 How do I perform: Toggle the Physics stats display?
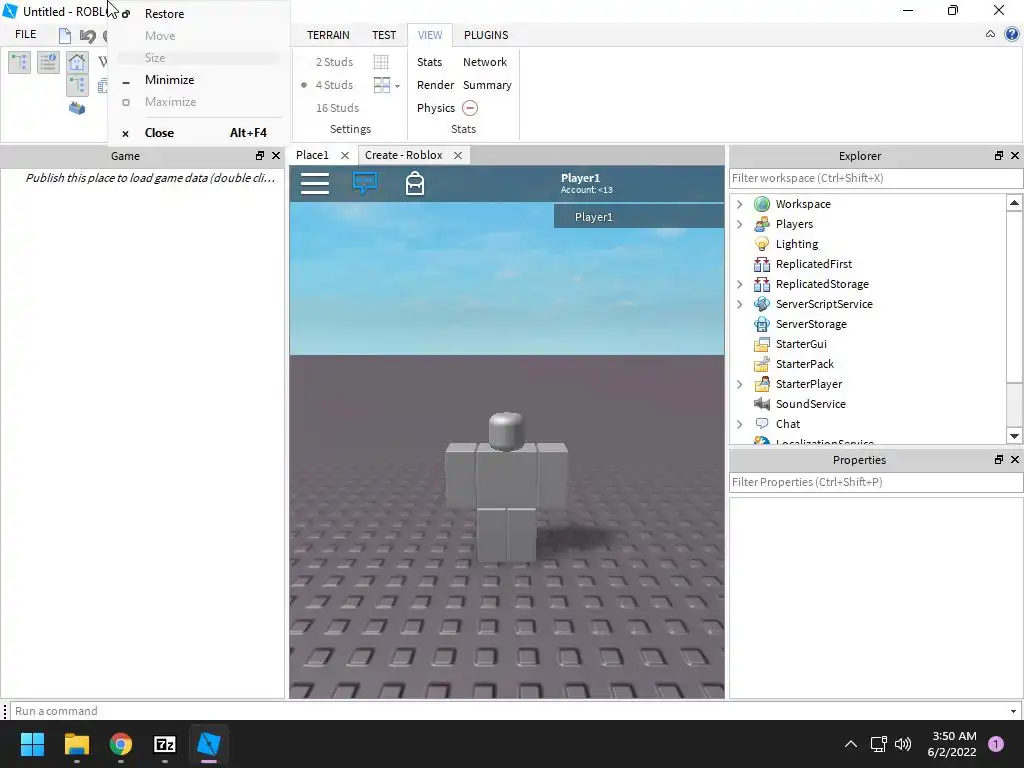pos(436,108)
